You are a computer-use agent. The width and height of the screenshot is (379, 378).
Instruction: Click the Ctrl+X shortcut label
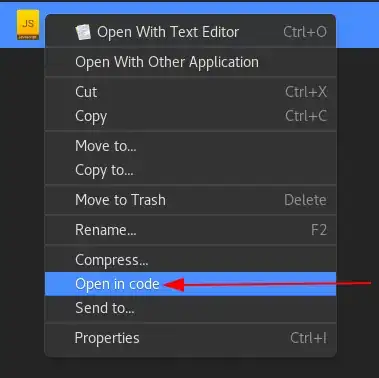[x=306, y=92]
